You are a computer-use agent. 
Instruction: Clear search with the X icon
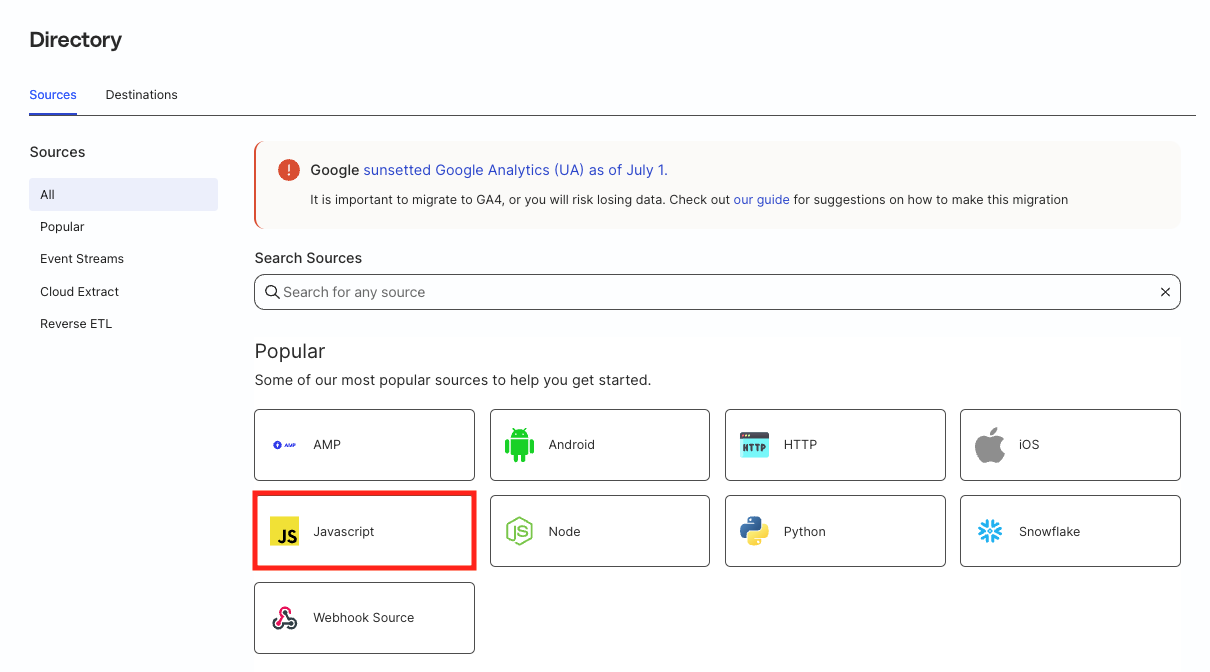pos(1164,292)
